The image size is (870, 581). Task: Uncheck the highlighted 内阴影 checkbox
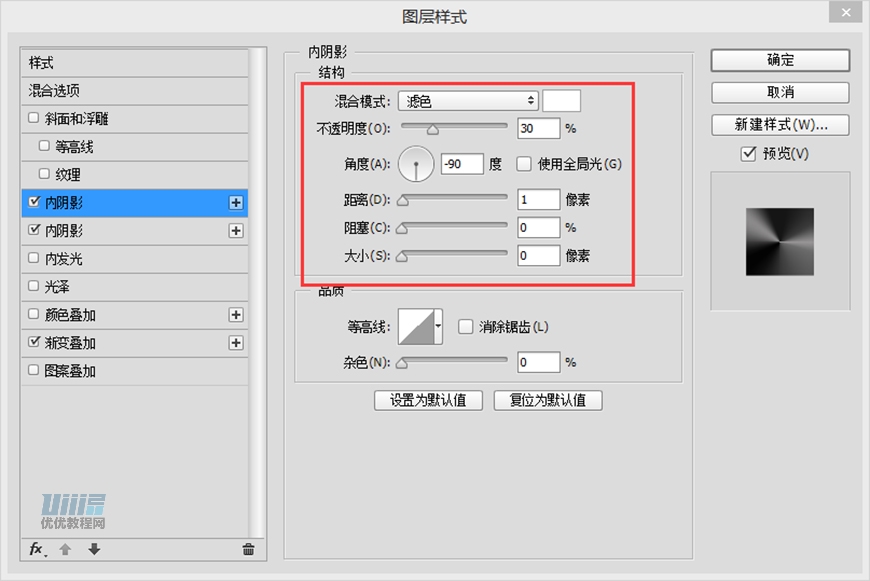pyautogui.click(x=34, y=202)
